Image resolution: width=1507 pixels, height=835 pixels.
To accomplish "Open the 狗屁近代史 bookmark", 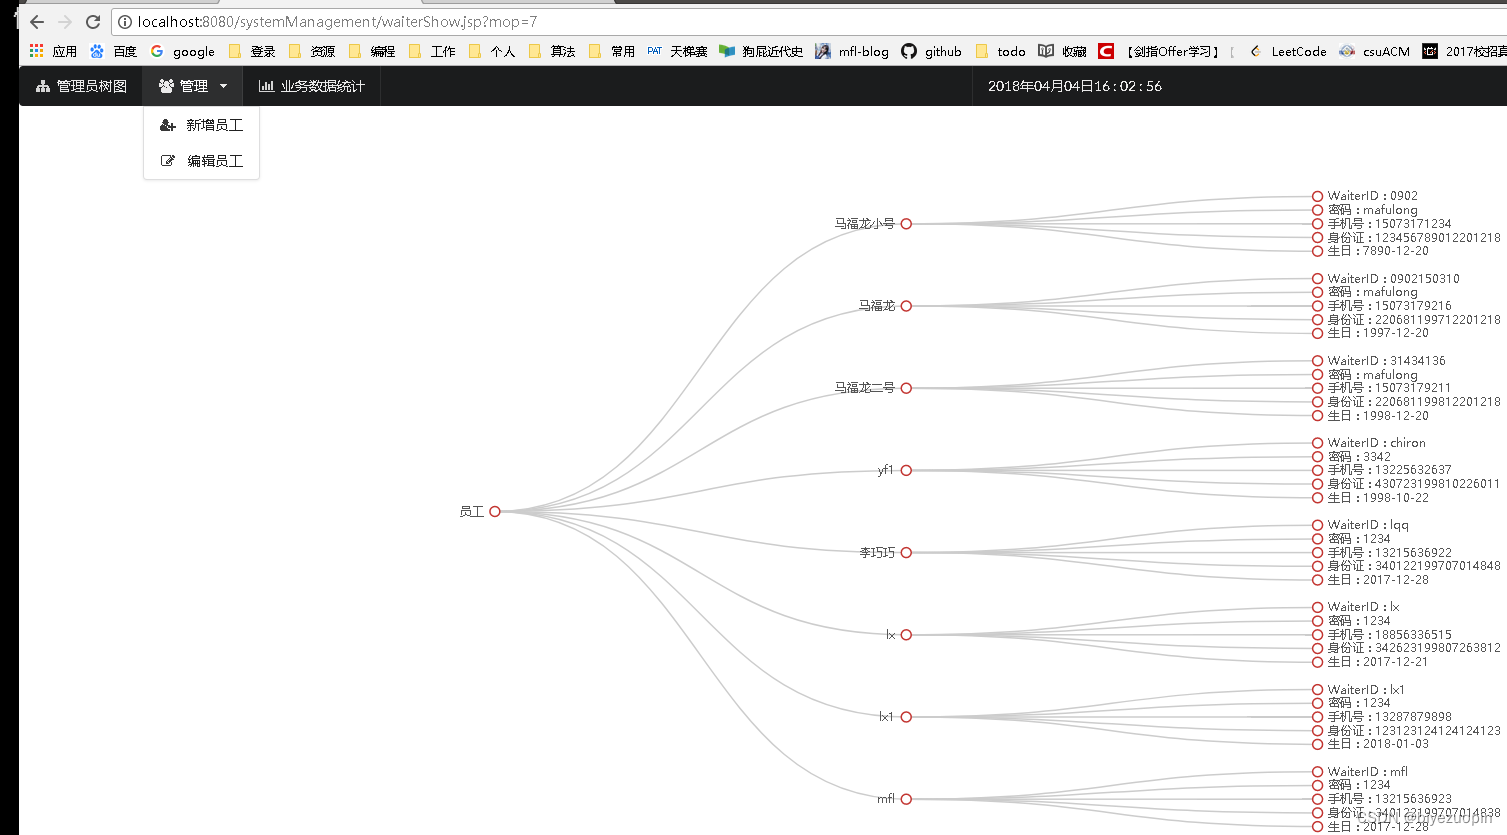I will 761,51.
